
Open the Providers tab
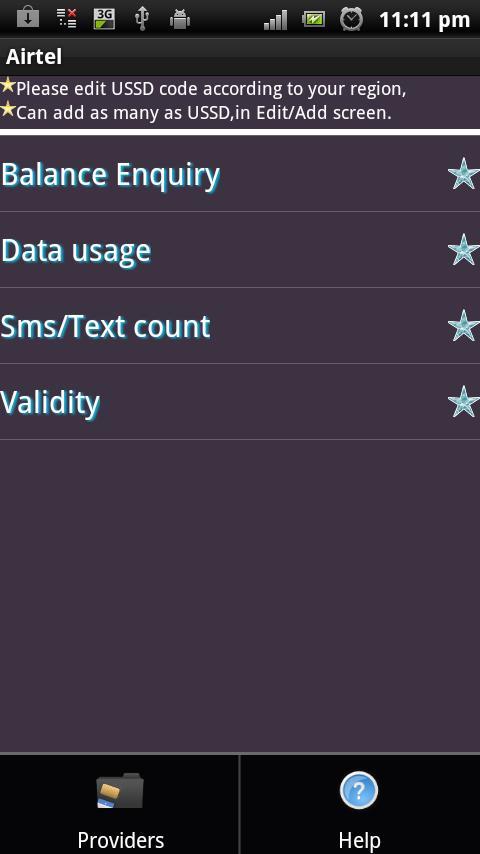(119, 804)
